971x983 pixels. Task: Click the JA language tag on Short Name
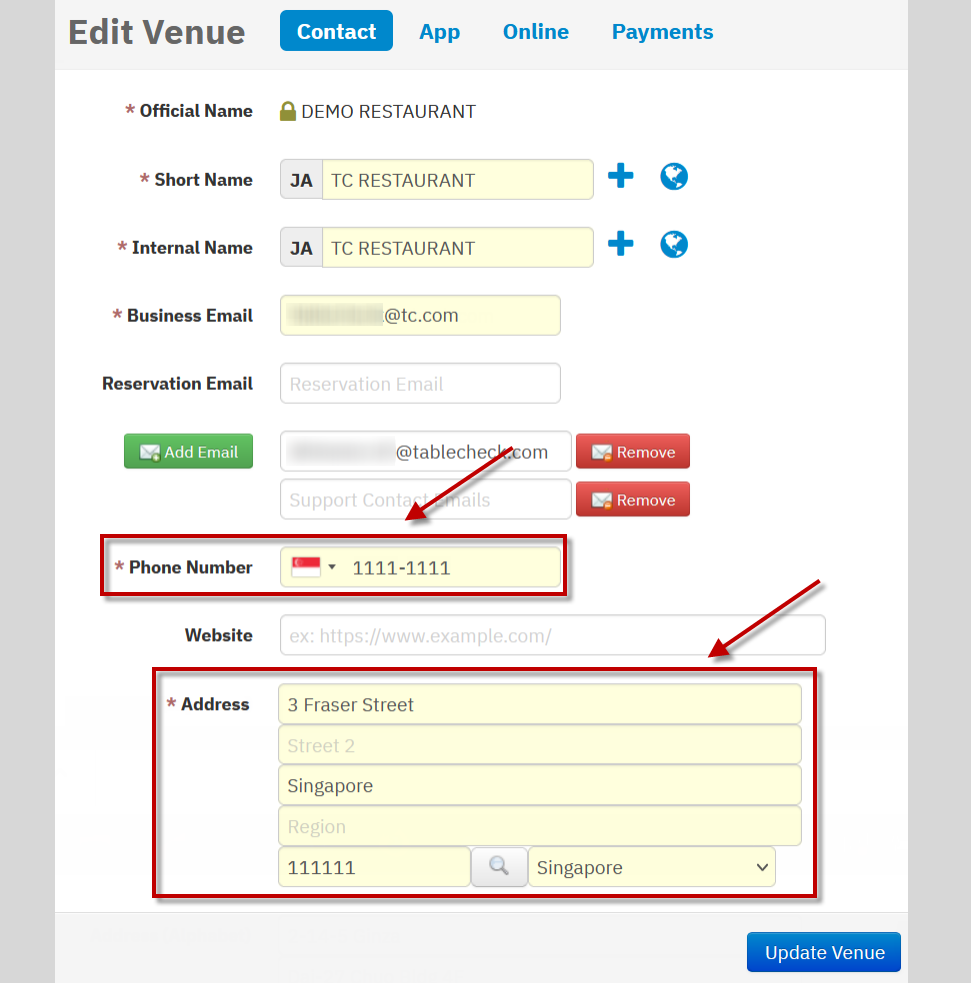tap(301, 180)
